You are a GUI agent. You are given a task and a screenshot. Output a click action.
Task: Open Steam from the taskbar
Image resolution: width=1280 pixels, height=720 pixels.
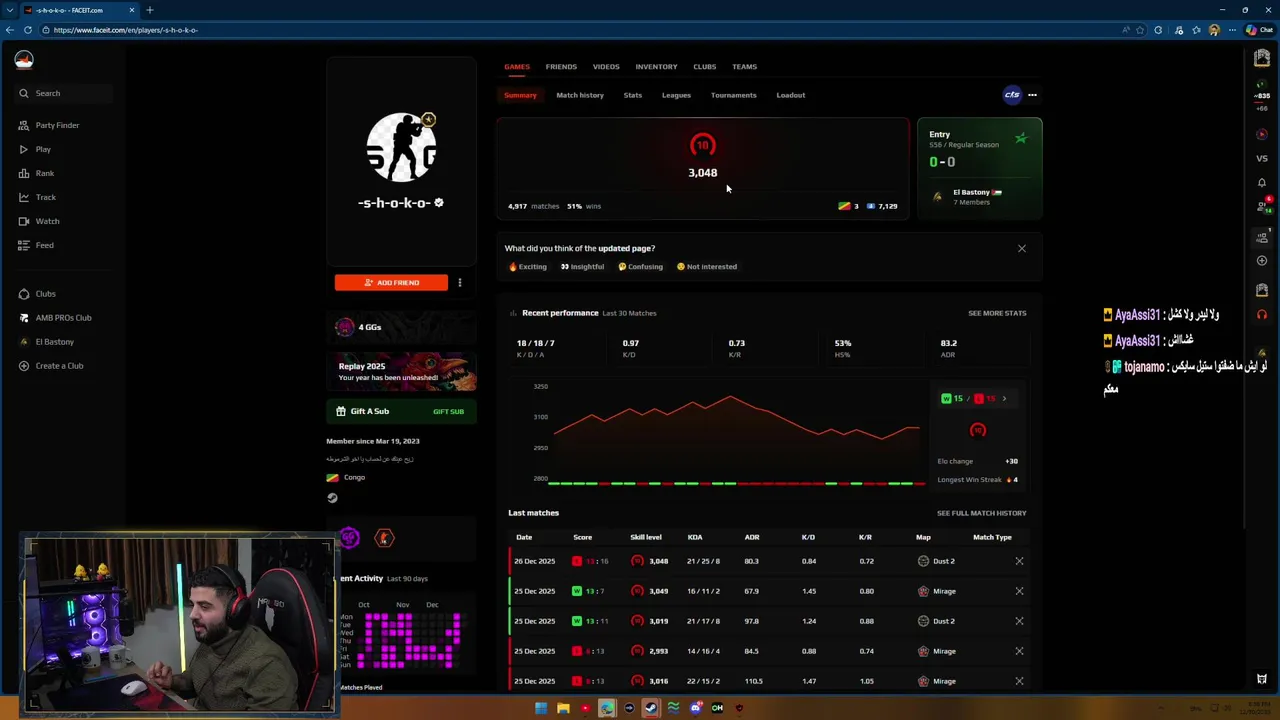(x=651, y=708)
